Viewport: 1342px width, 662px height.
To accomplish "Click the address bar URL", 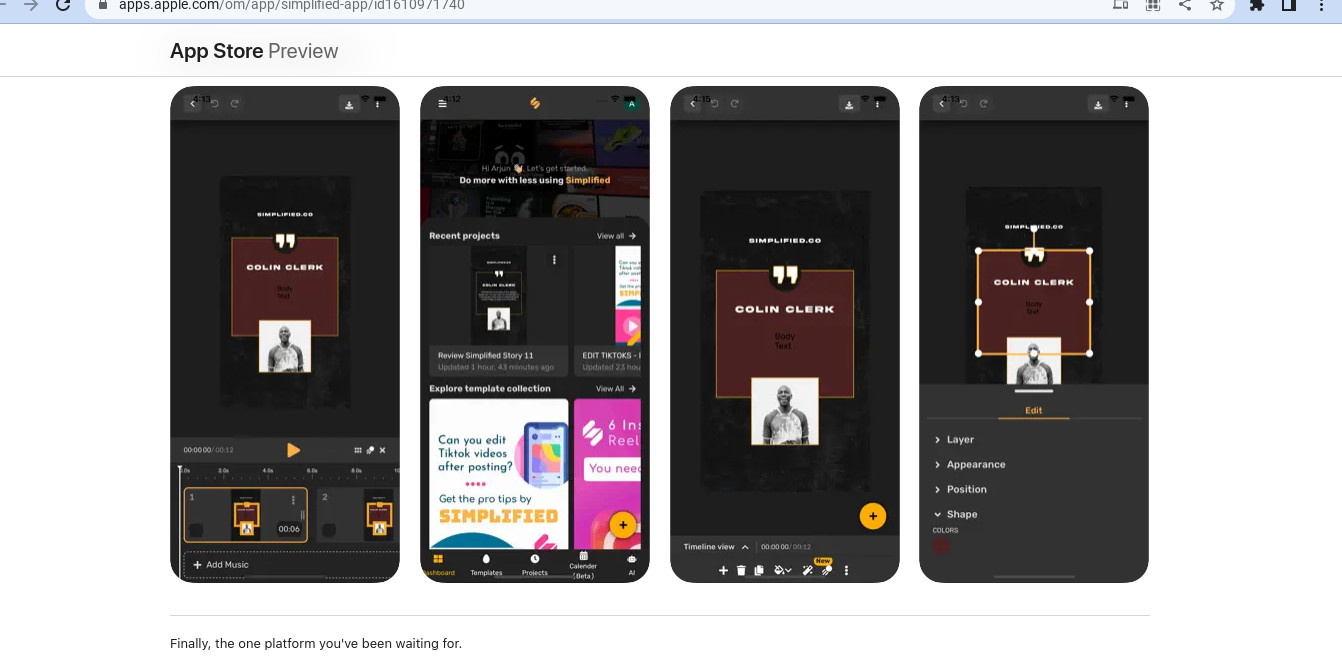I will pyautogui.click(x=291, y=5).
